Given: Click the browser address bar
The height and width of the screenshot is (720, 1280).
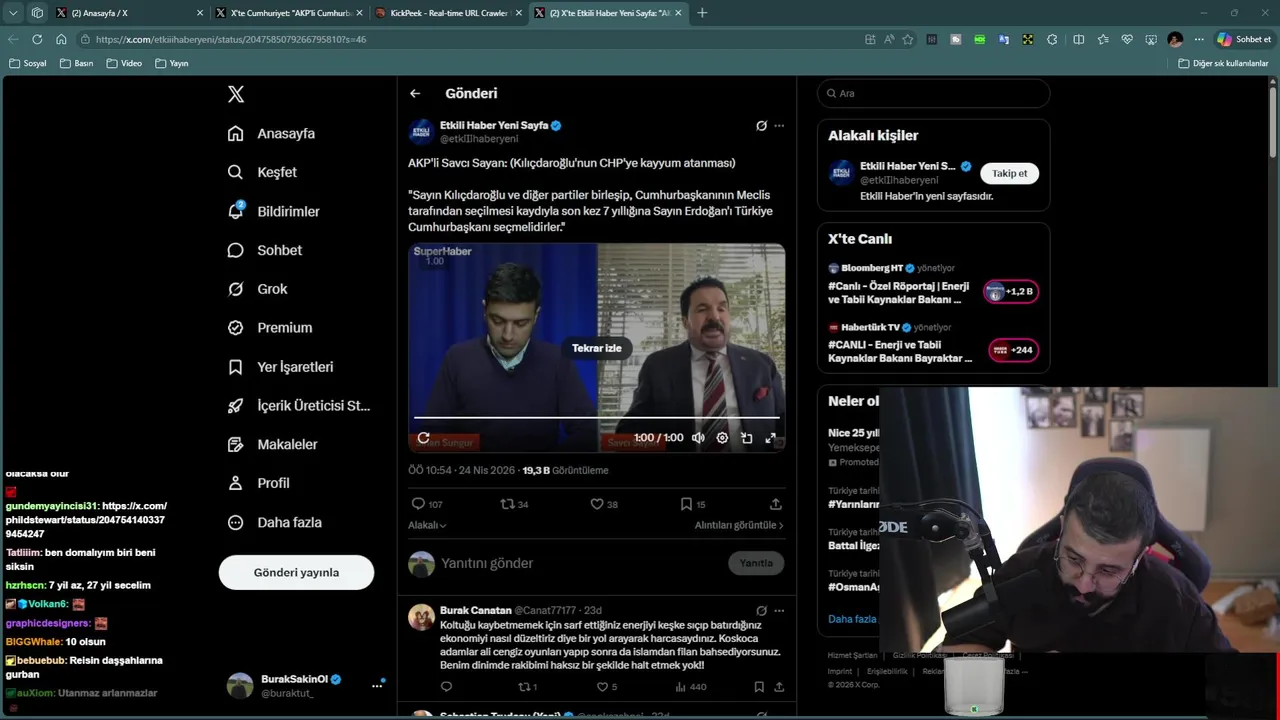Looking at the screenshot, I should (x=470, y=39).
